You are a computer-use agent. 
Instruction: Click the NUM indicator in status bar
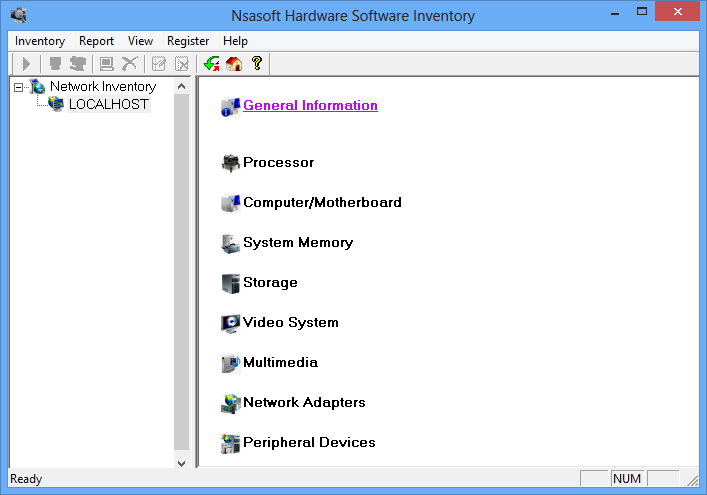tap(627, 478)
